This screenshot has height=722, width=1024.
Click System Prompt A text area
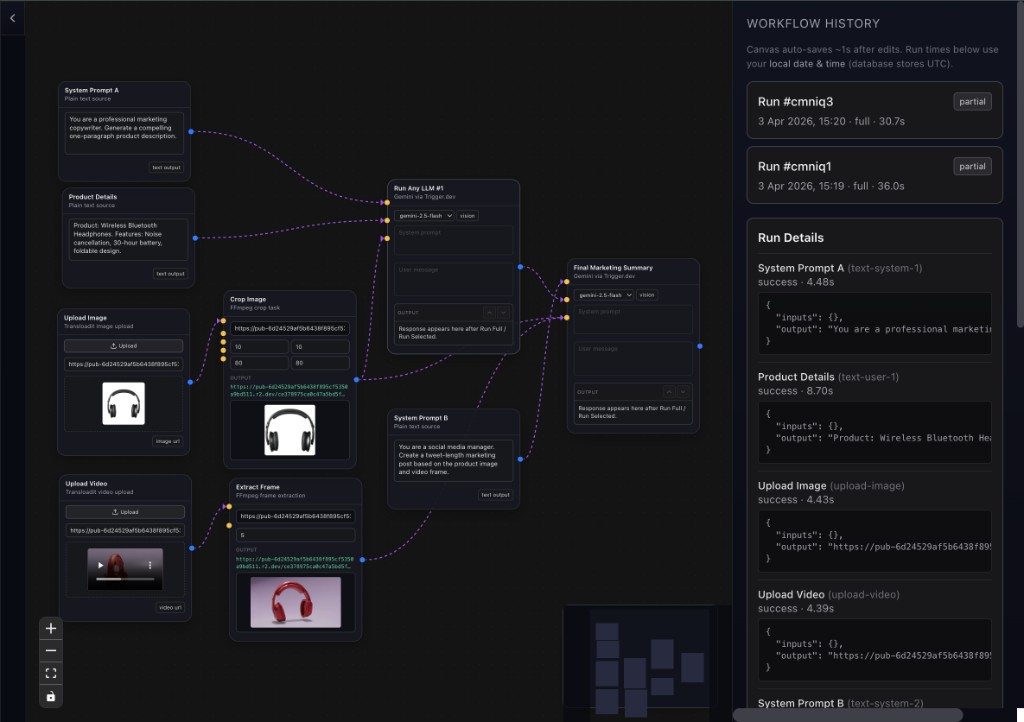(x=124, y=133)
